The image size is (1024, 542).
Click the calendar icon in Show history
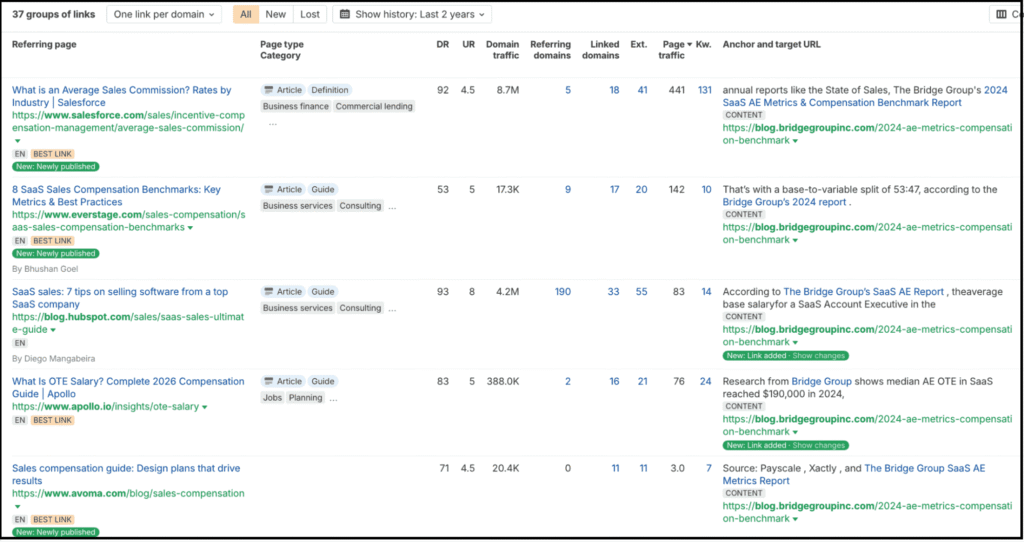(345, 14)
